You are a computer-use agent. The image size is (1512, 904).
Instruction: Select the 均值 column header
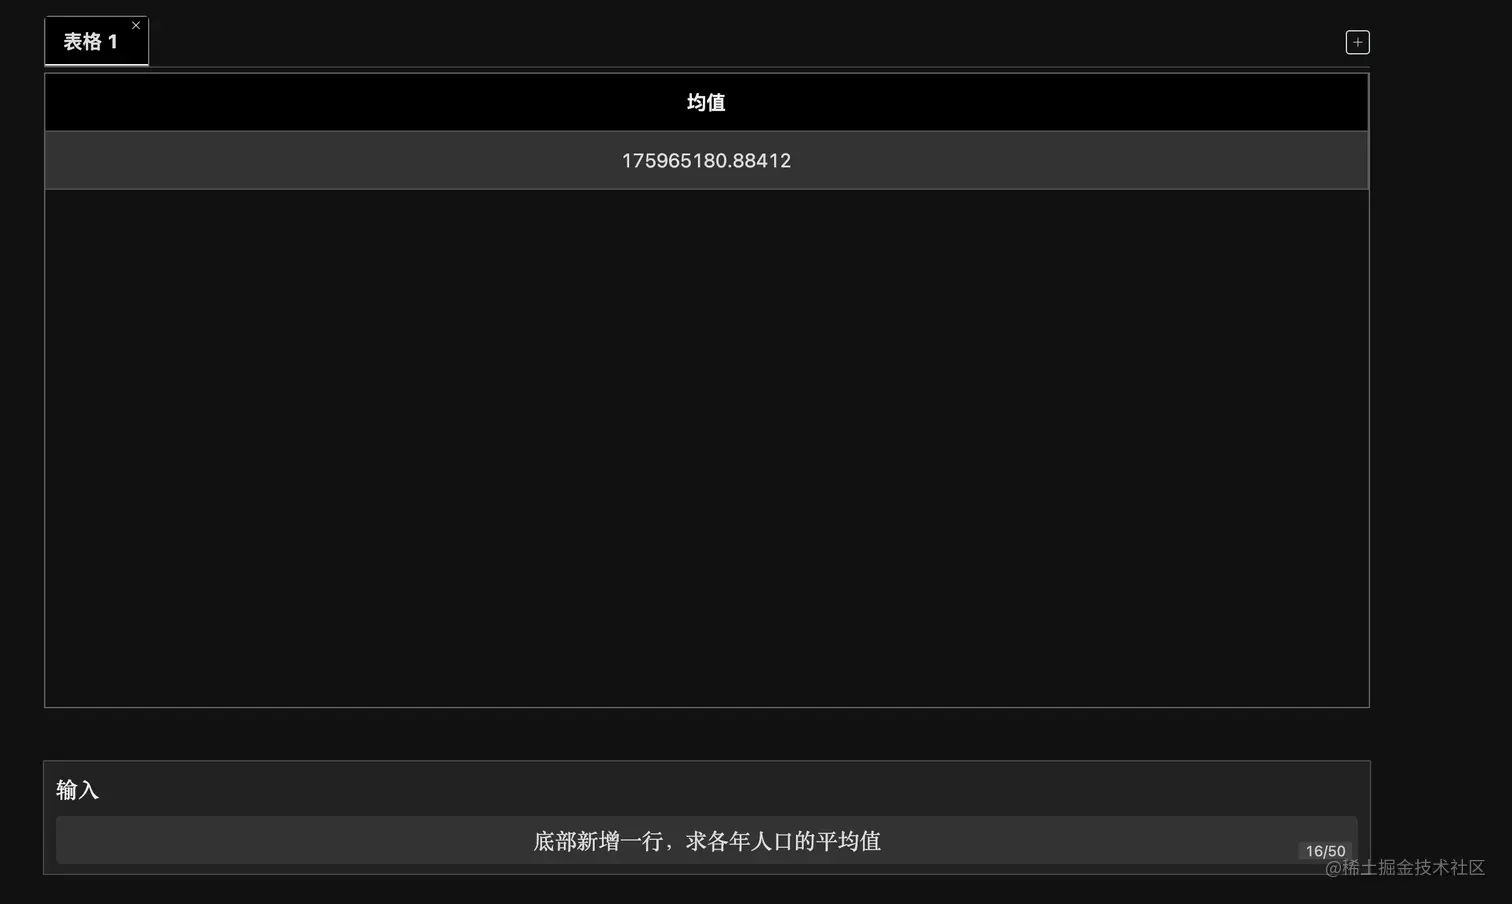[x=706, y=102]
